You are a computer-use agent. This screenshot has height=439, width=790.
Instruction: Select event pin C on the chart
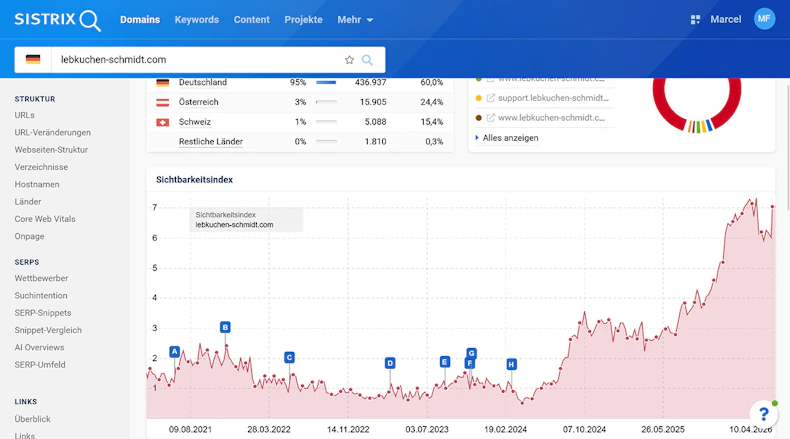click(289, 357)
